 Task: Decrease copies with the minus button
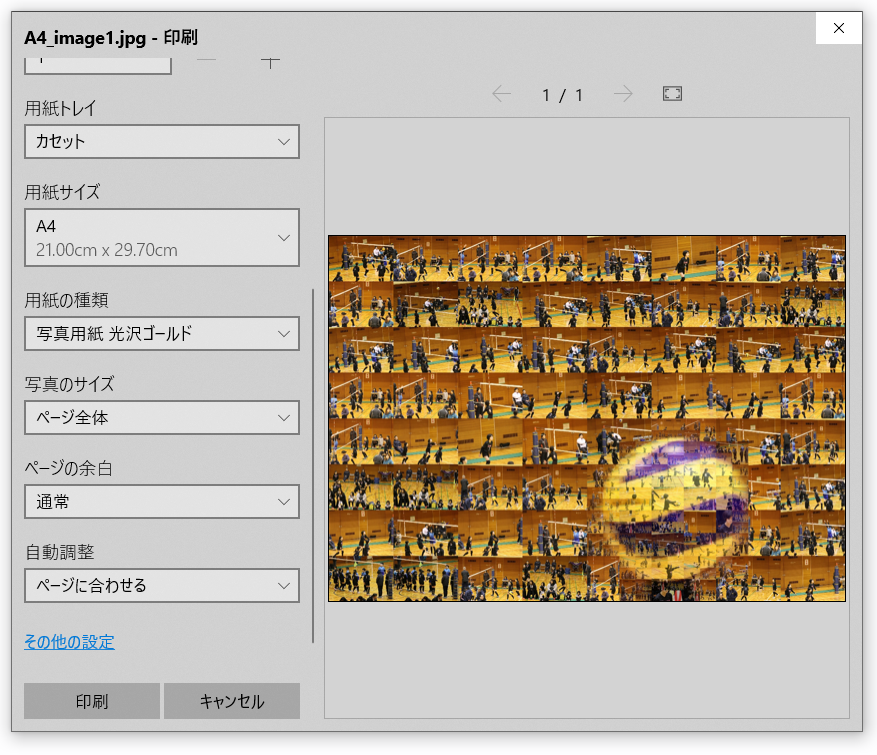(x=206, y=60)
